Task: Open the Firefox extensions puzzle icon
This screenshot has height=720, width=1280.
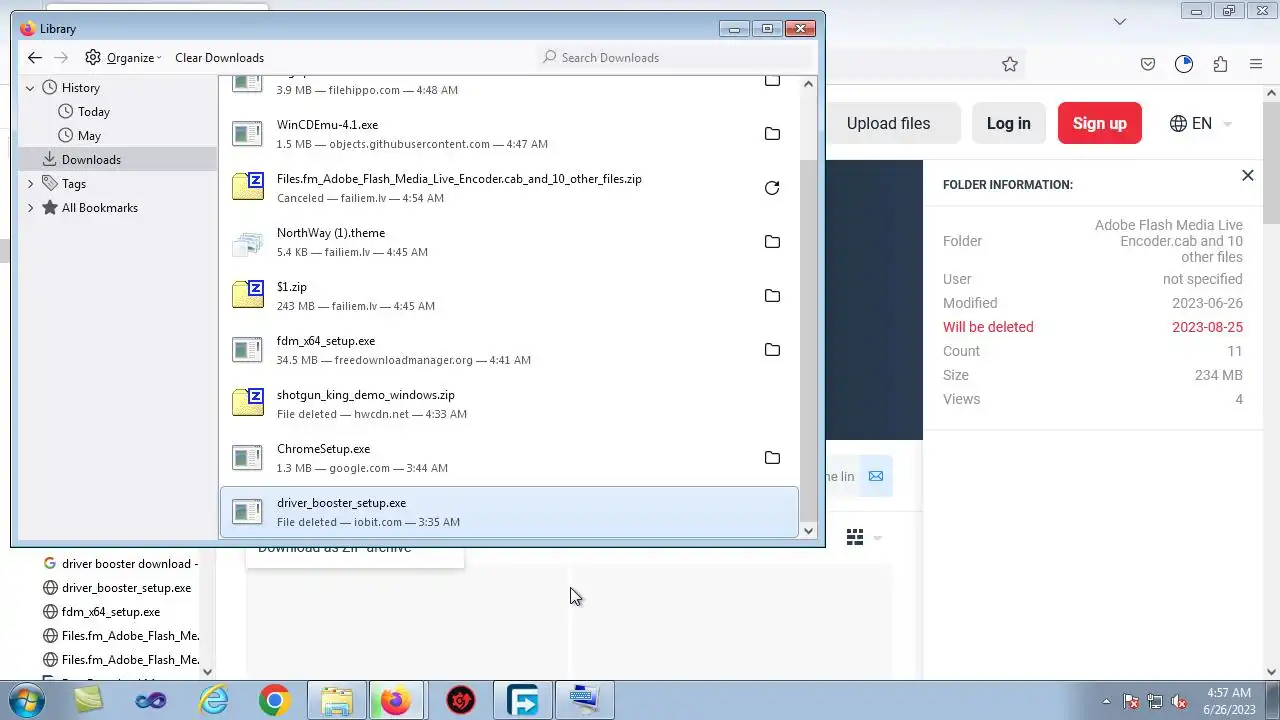Action: pyautogui.click(x=1220, y=65)
